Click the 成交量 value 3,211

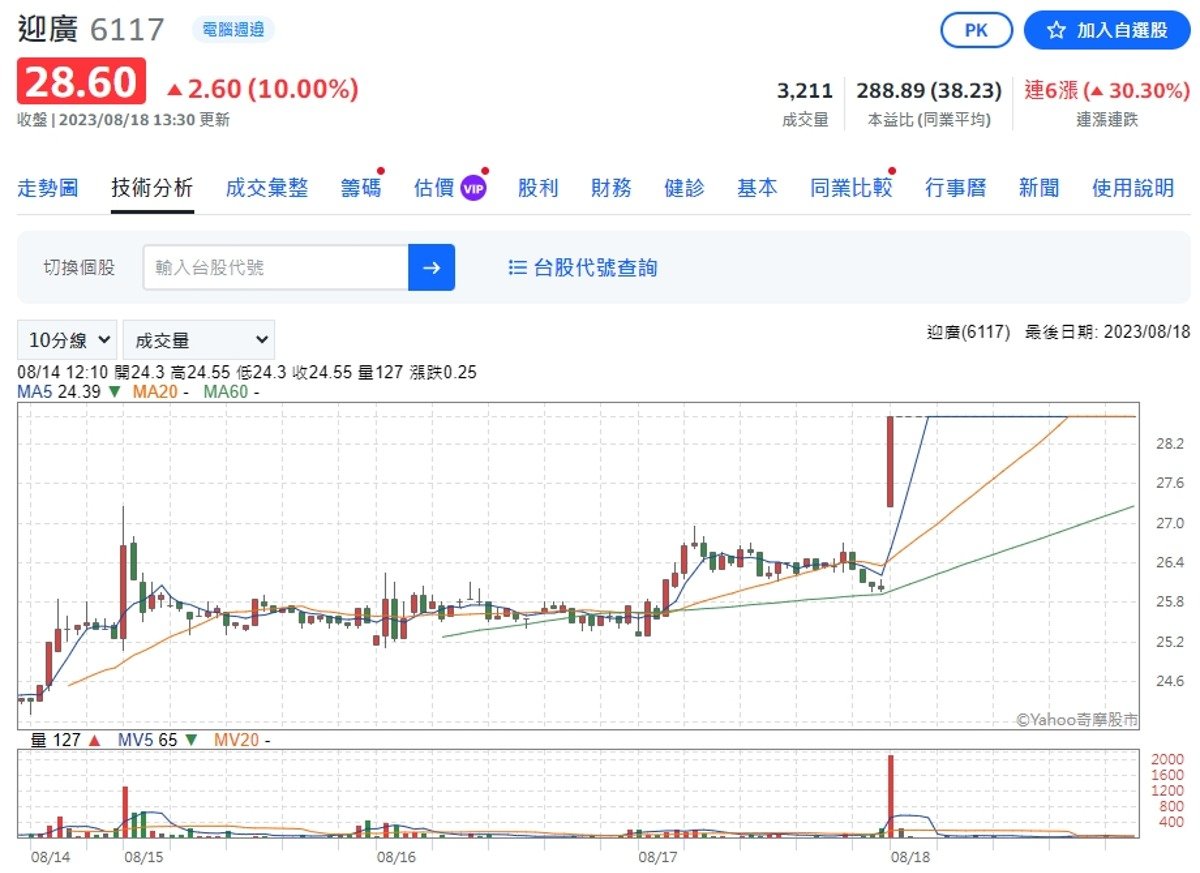tap(805, 90)
